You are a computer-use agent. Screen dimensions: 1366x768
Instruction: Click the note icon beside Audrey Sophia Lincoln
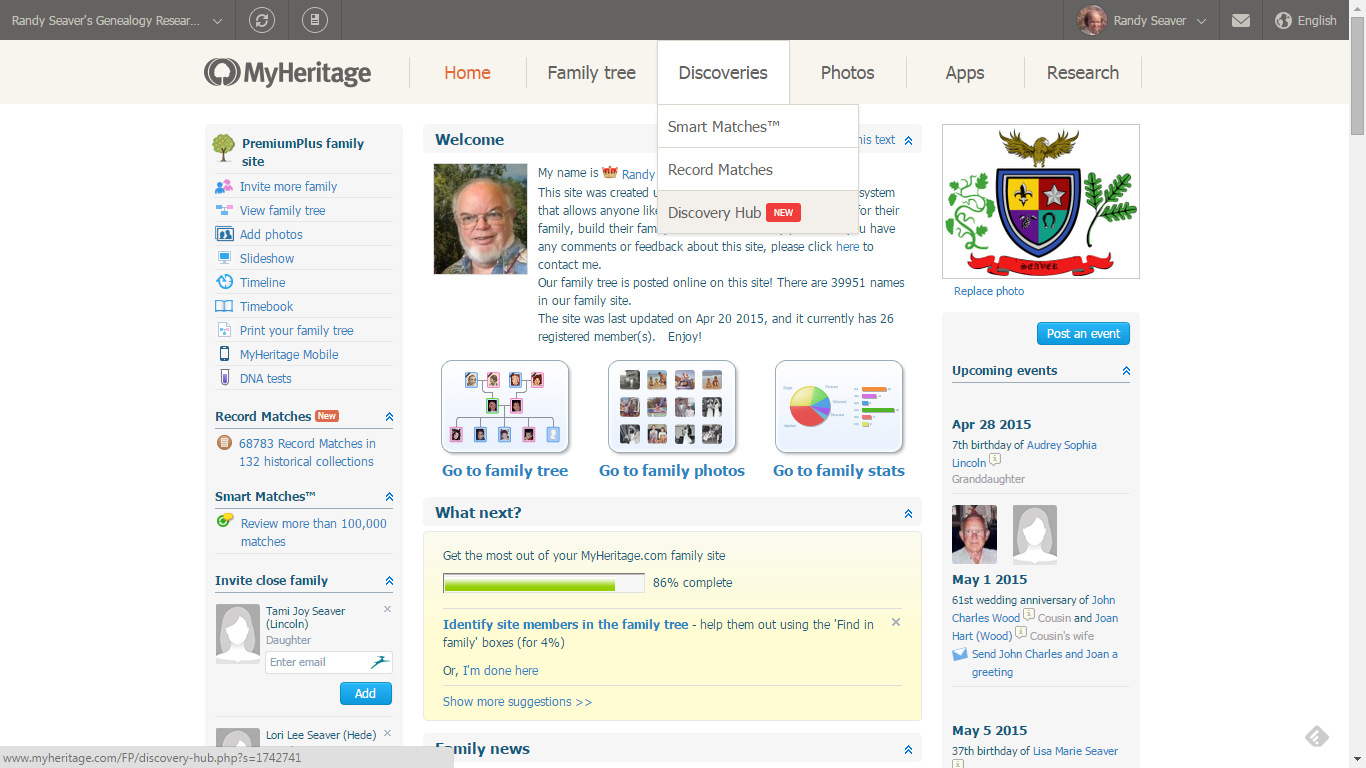tap(995, 460)
